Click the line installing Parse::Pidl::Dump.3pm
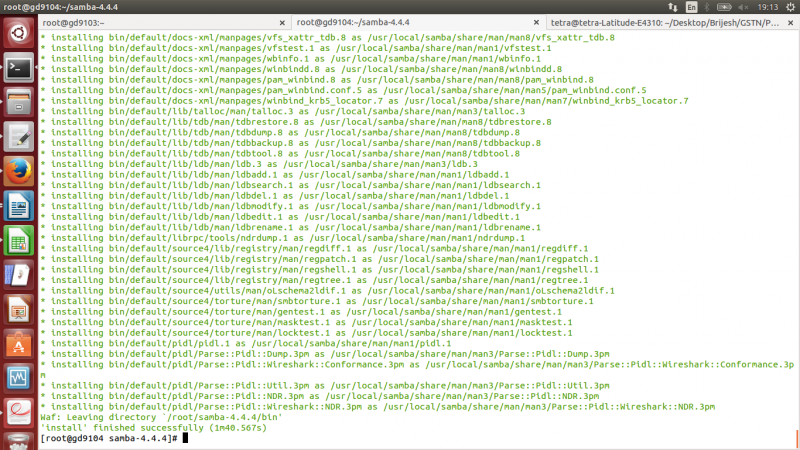 325,354
